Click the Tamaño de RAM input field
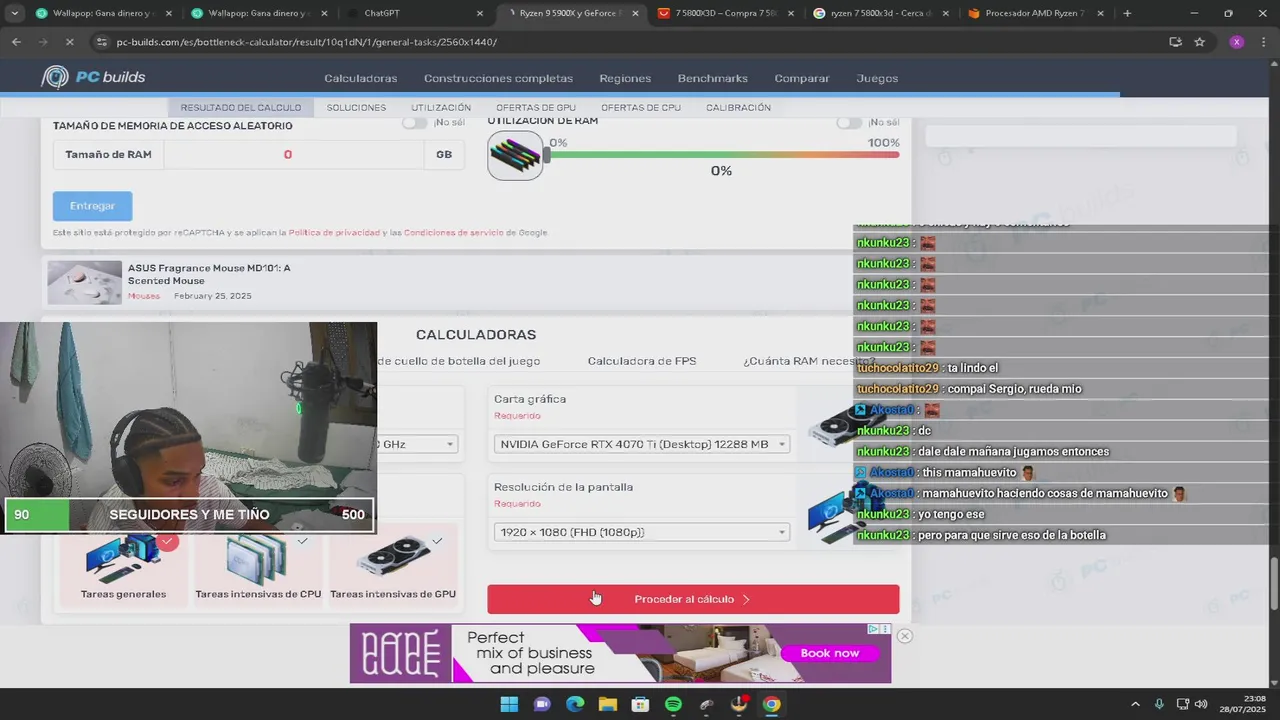1280x720 pixels. click(295, 154)
